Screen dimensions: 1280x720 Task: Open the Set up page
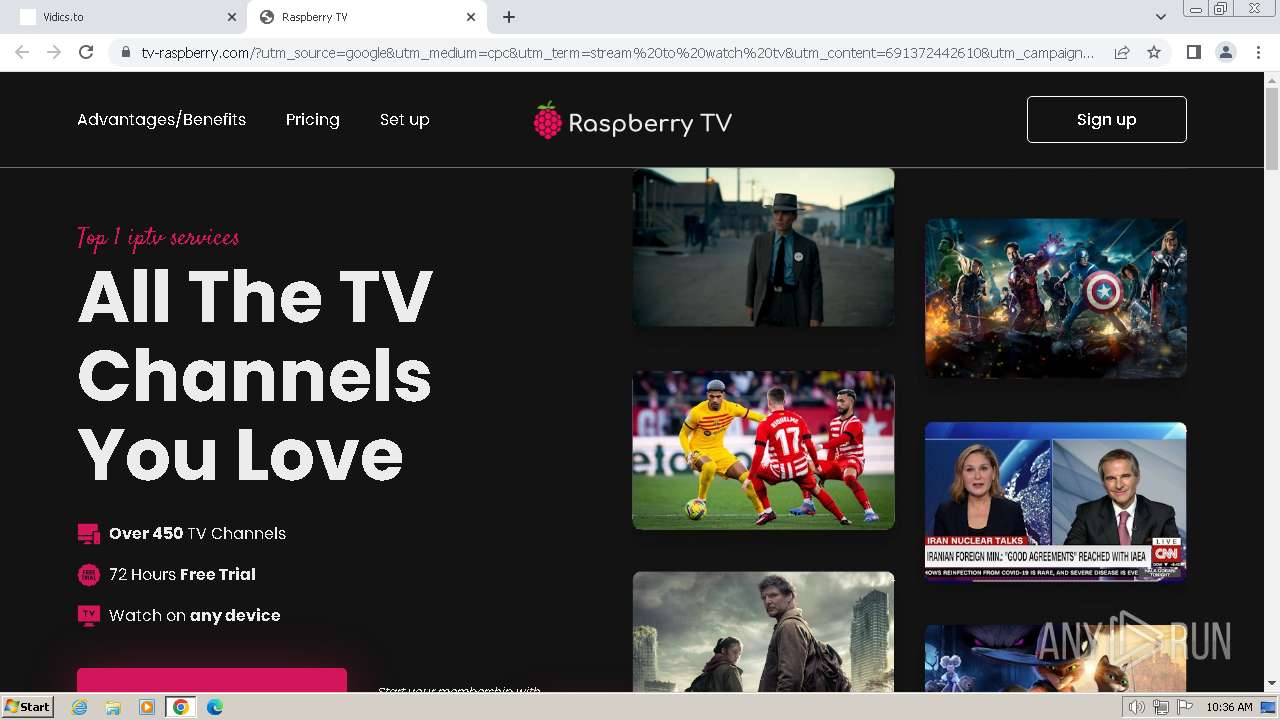pos(404,119)
